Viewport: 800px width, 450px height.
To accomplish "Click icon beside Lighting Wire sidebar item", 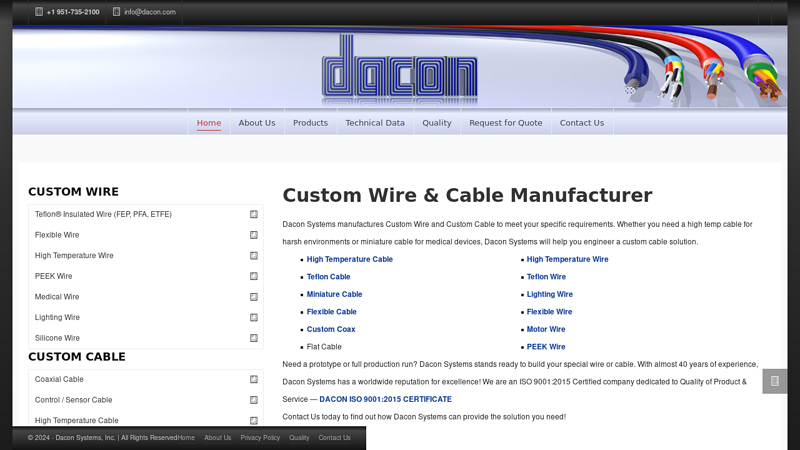I will pos(254,317).
